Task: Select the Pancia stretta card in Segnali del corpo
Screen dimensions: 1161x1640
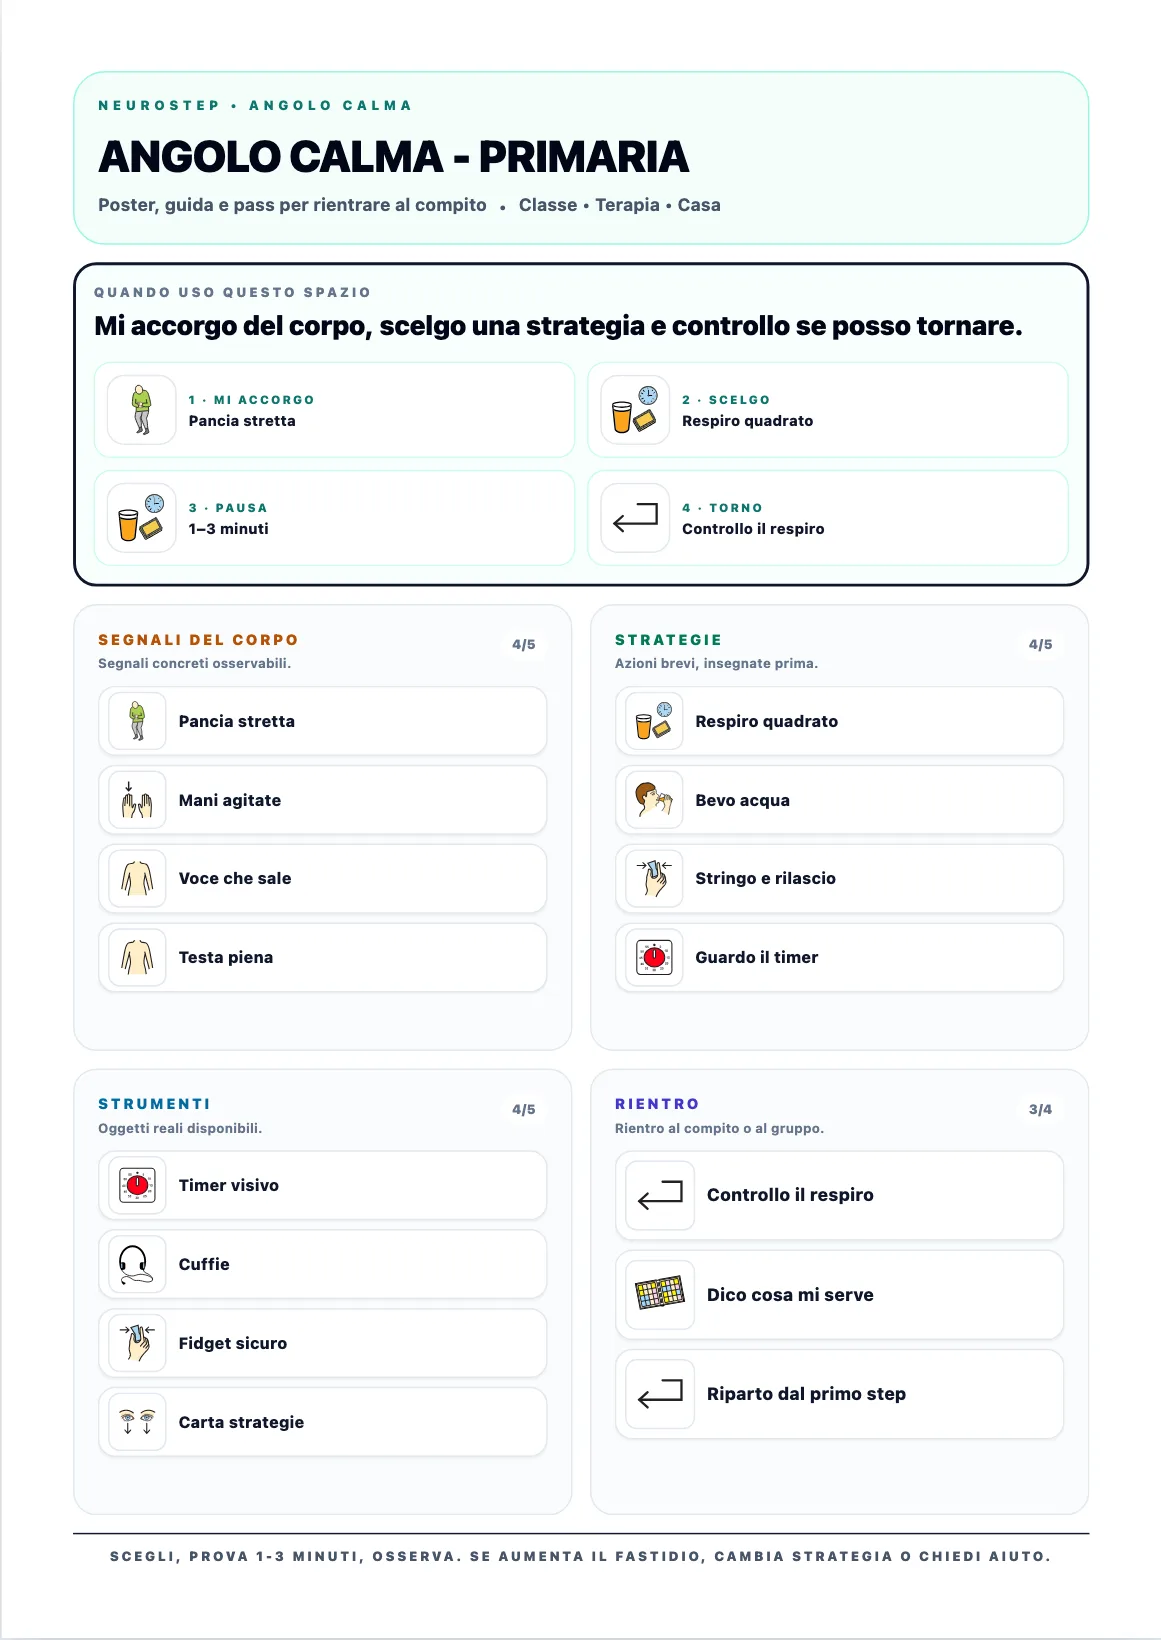Action: coord(322,721)
